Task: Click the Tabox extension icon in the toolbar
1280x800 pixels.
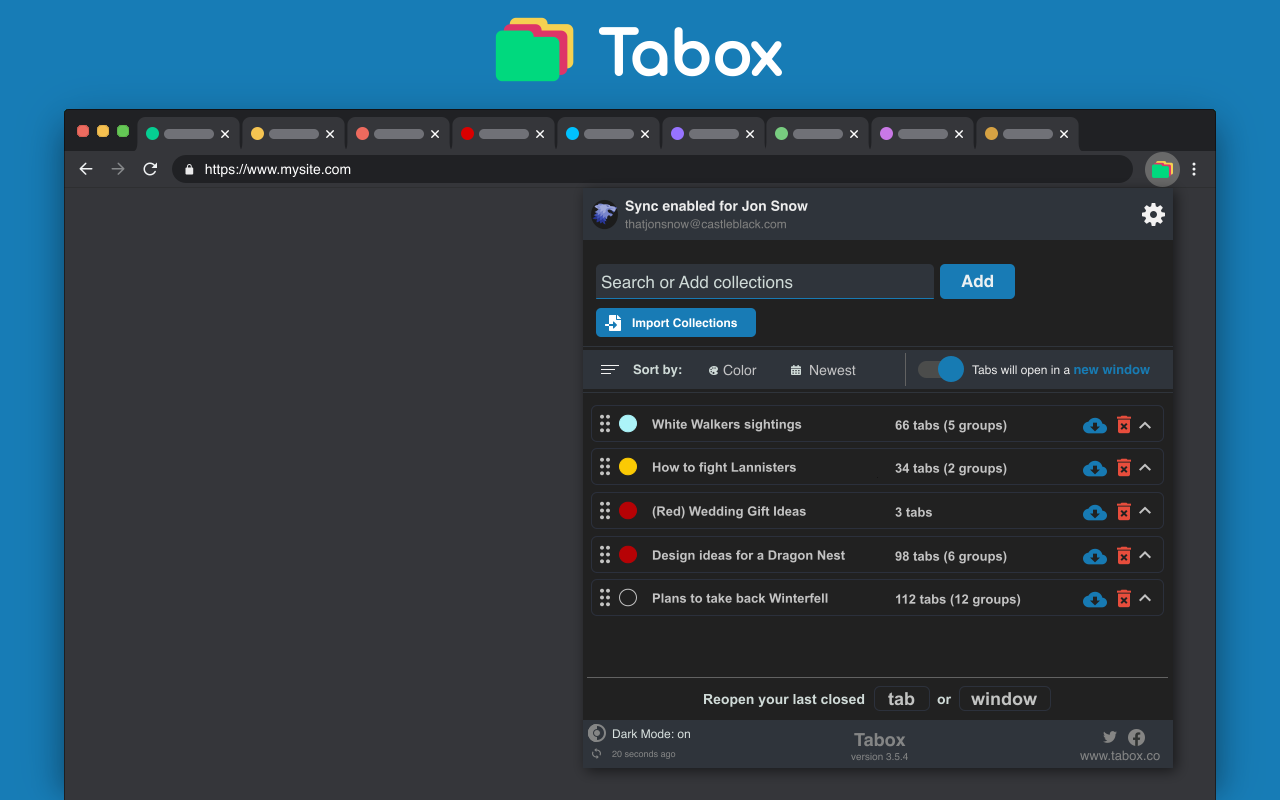Action: 1161,169
